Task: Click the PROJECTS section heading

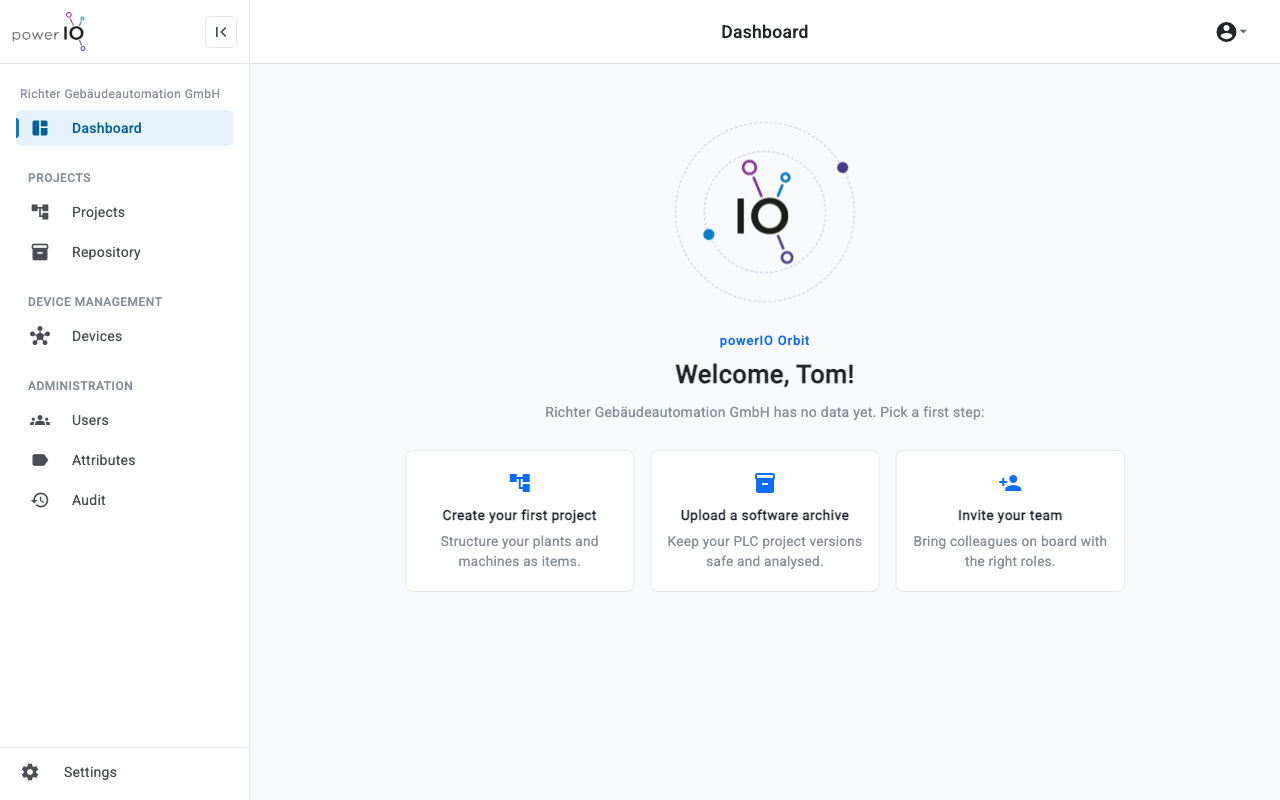Action: 59,178
